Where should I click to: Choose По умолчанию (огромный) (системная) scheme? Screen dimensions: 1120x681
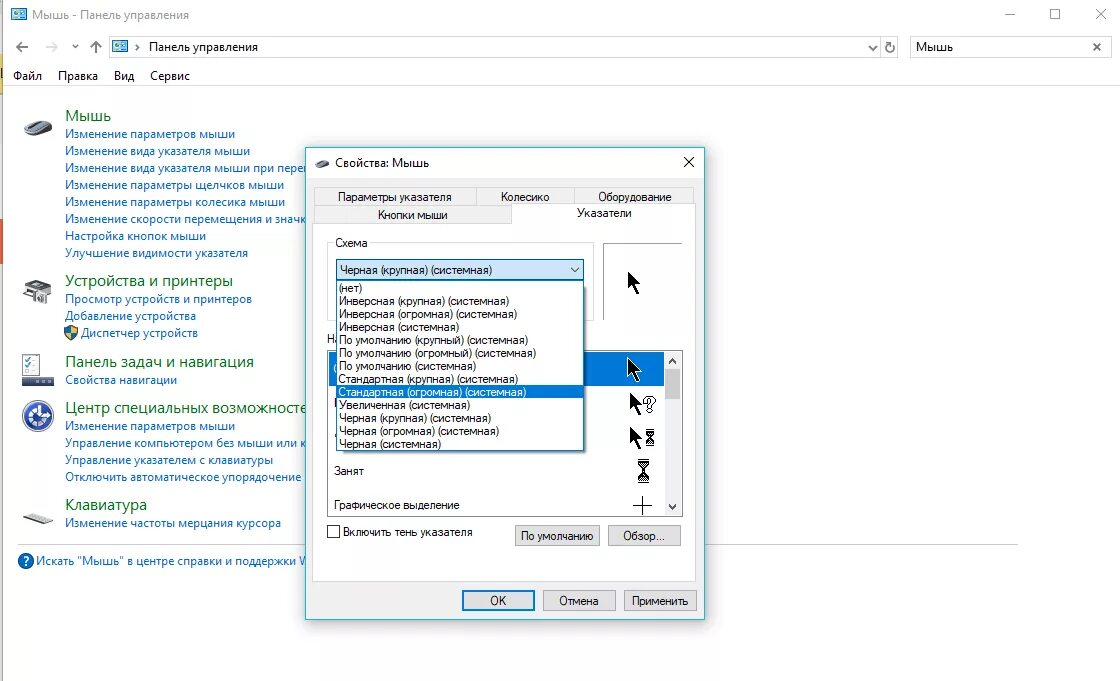pyautogui.click(x=459, y=353)
